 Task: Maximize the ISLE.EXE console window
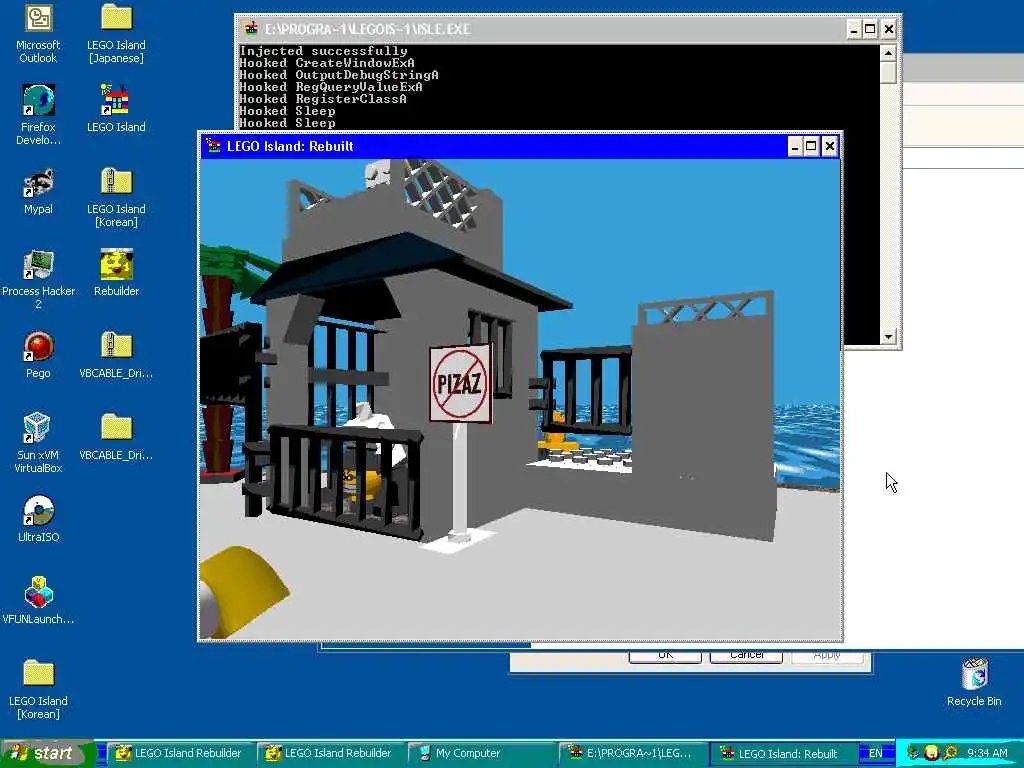click(x=870, y=29)
